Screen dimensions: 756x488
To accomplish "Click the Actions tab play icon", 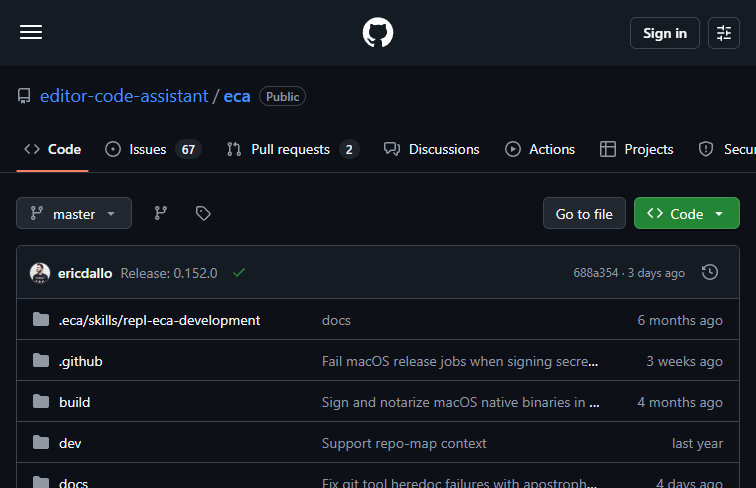I will tap(513, 149).
